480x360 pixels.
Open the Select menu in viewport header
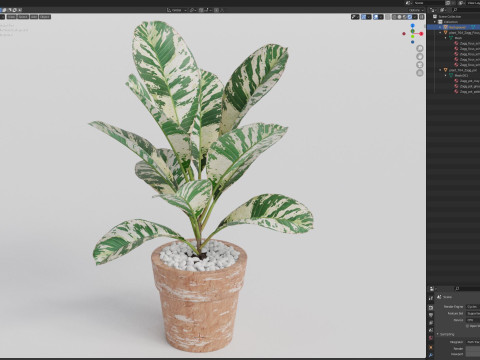pos(23,17)
